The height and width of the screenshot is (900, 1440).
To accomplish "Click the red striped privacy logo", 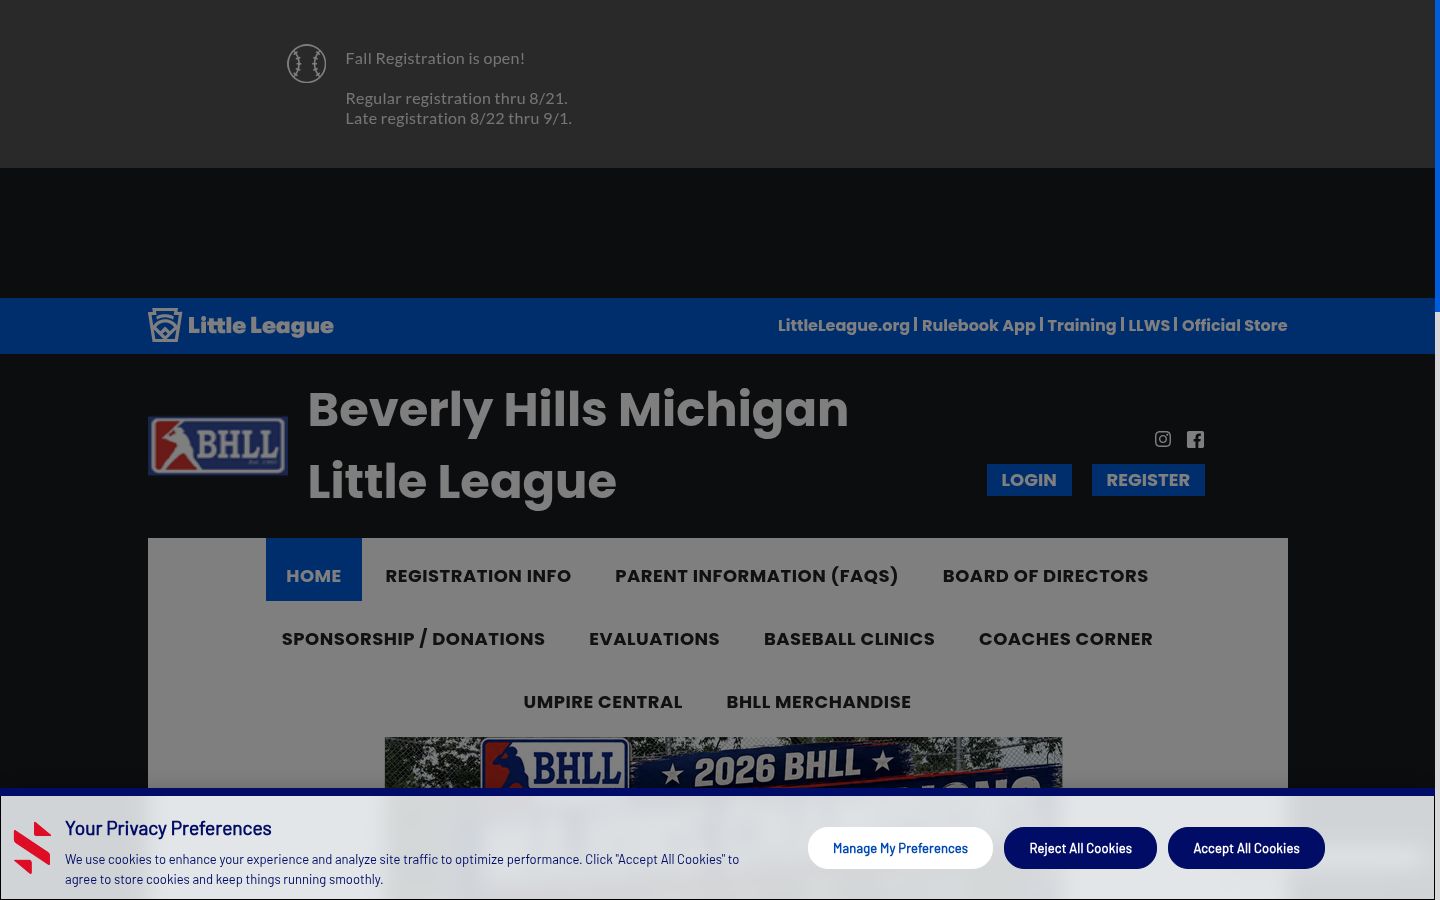I will pos(32,848).
